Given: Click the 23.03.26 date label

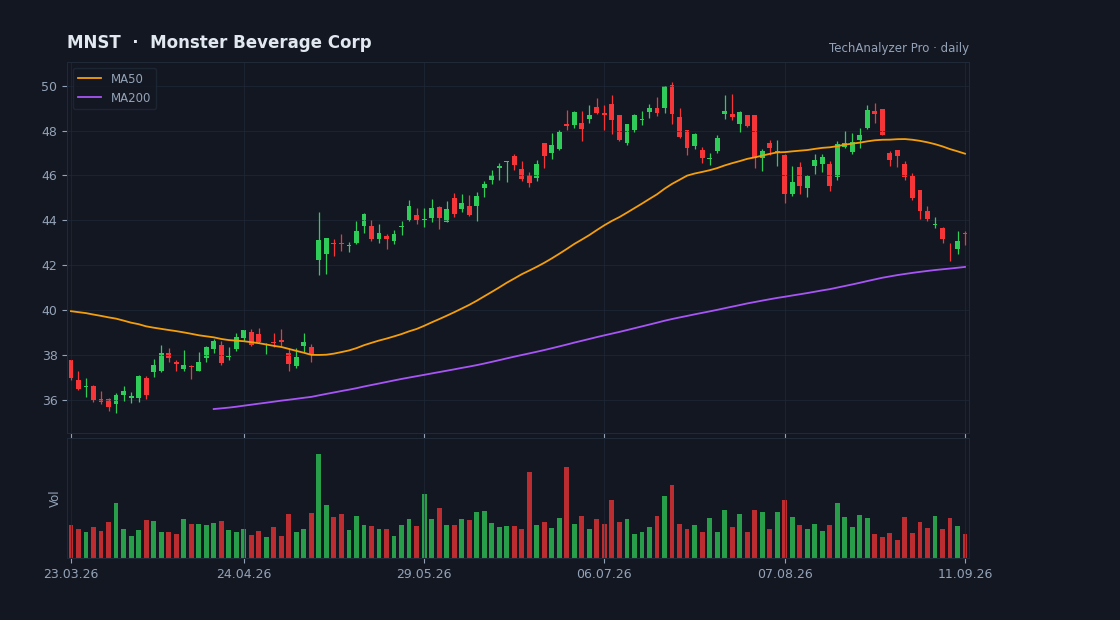Looking at the screenshot, I should pos(71,574).
